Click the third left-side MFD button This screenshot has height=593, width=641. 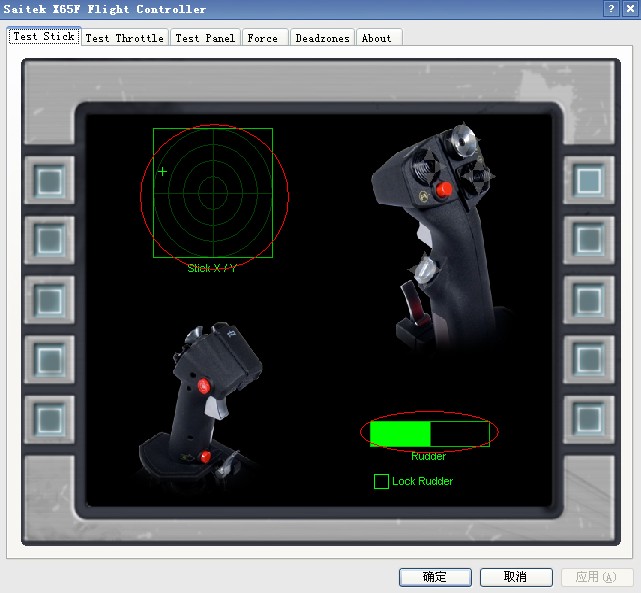[49, 300]
